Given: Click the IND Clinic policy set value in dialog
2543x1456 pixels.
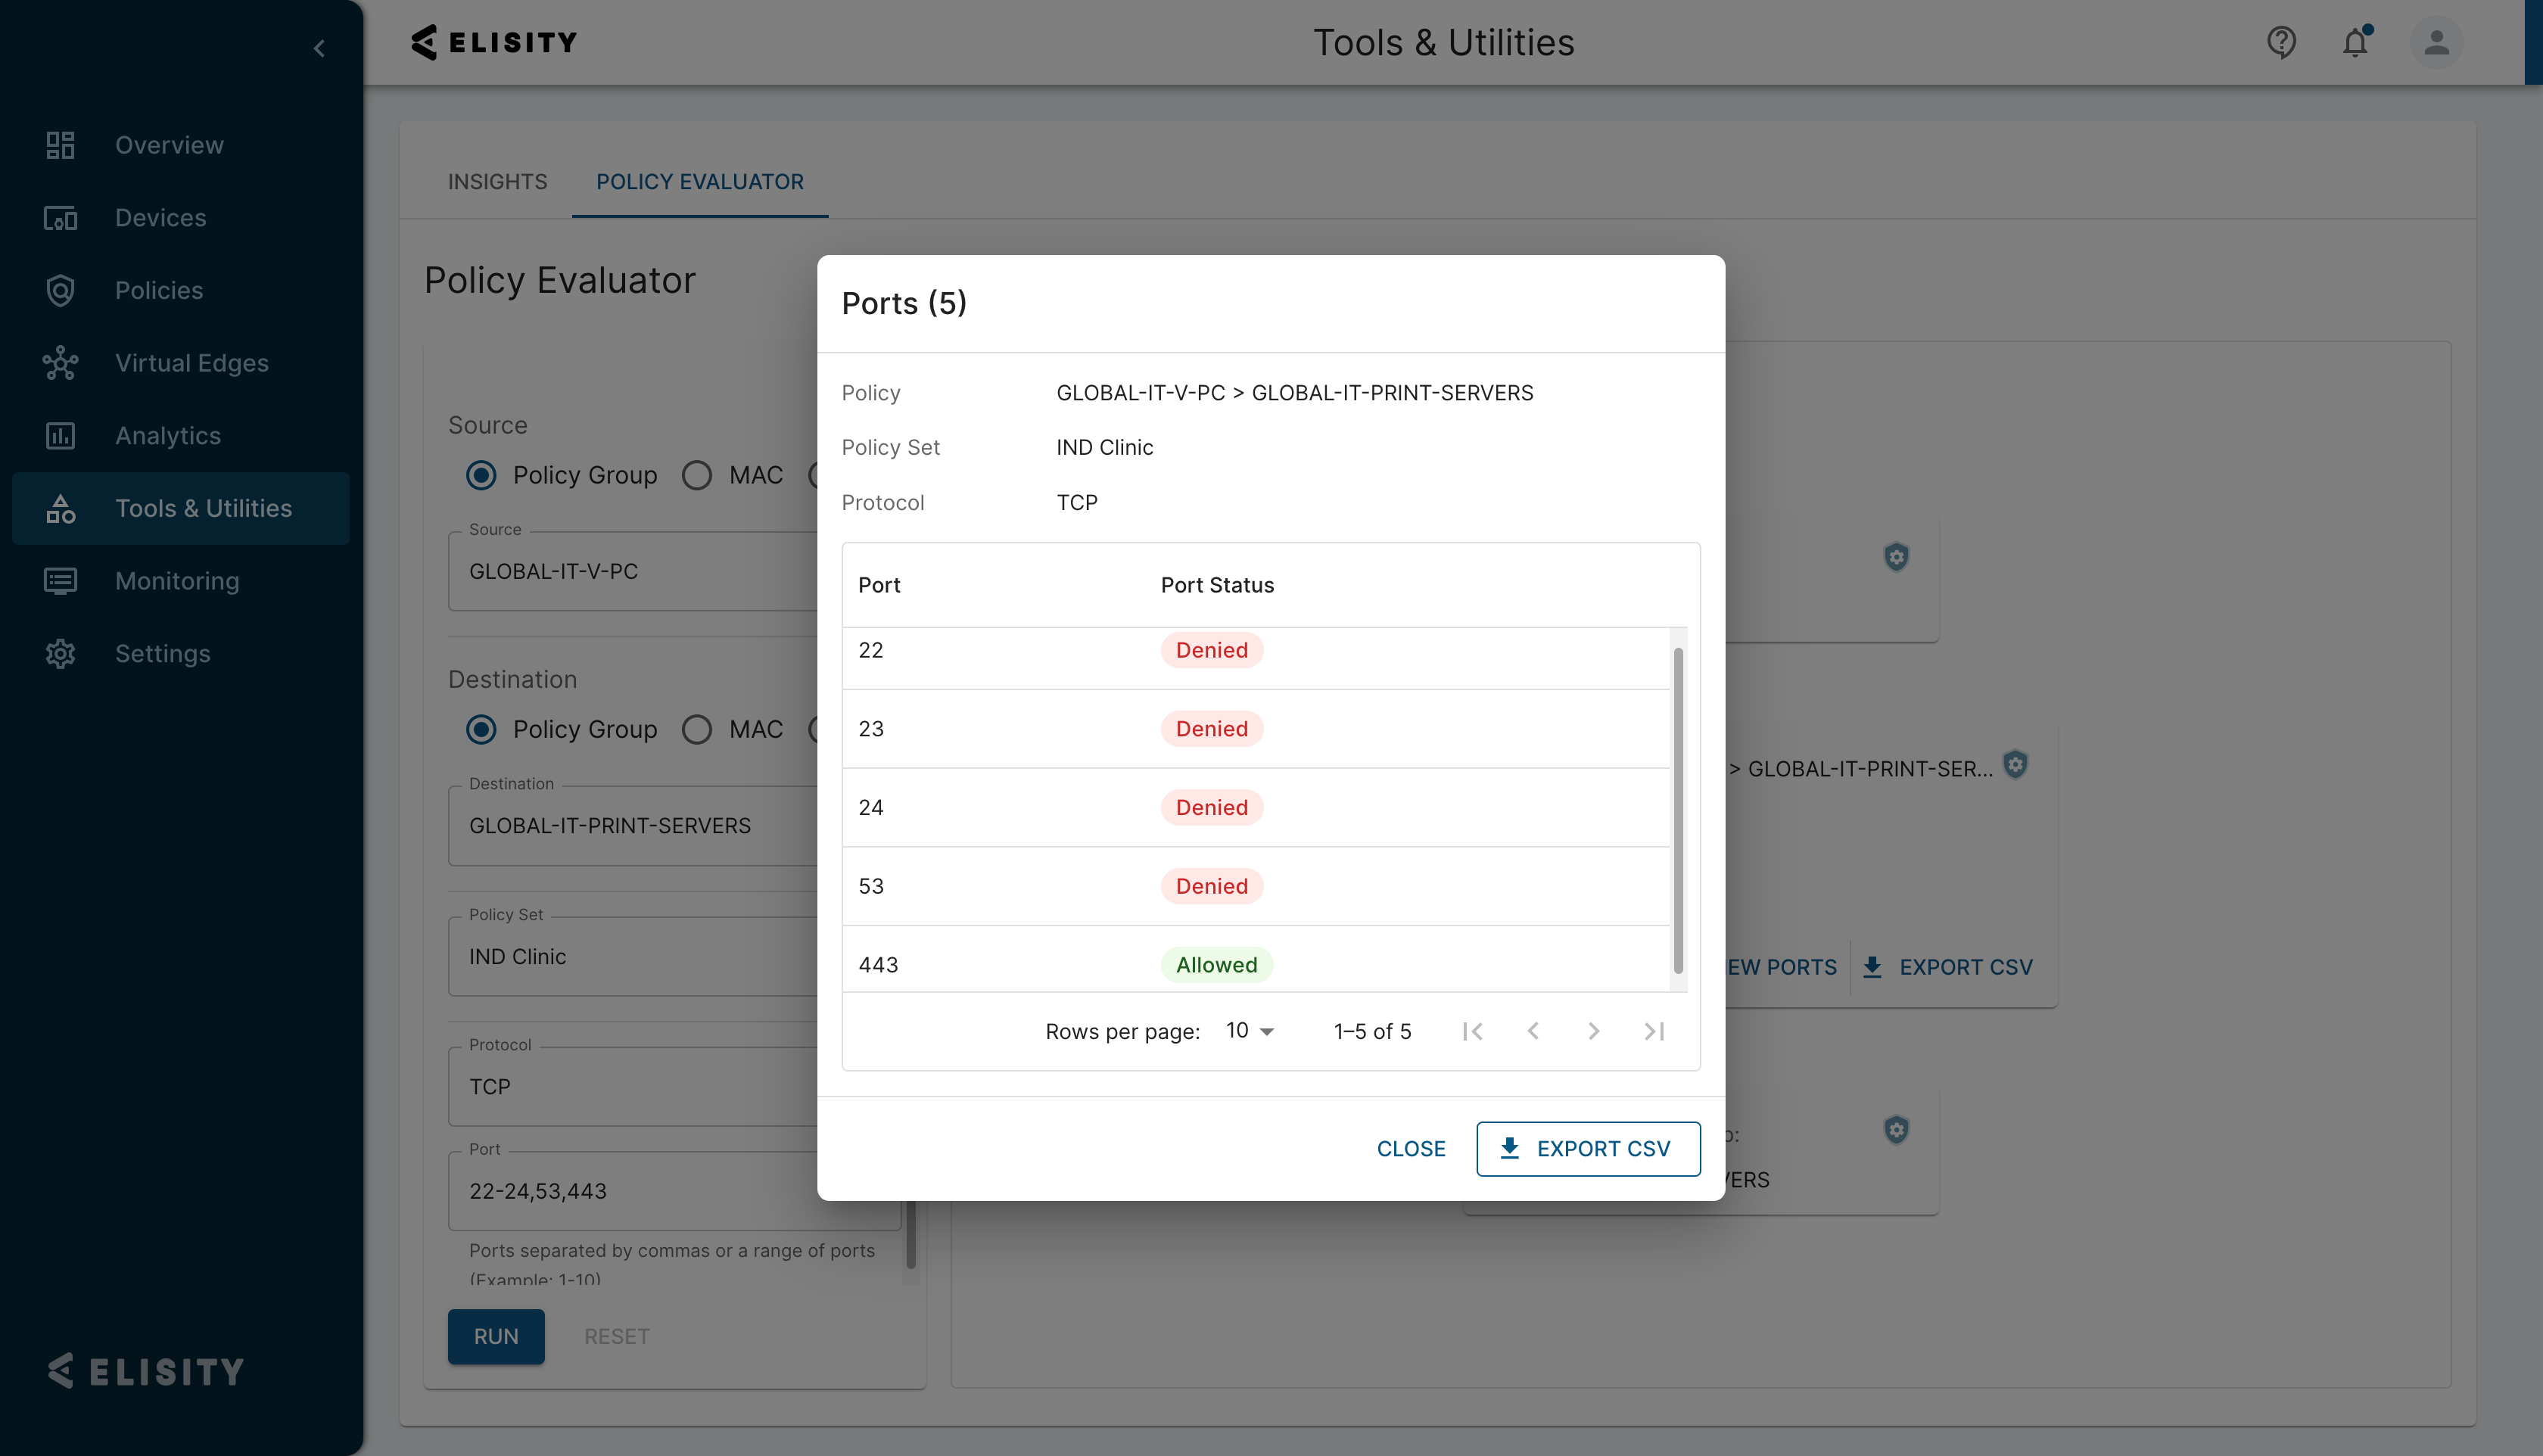Looking at the screenshot, I should (x=1105, y=447).
